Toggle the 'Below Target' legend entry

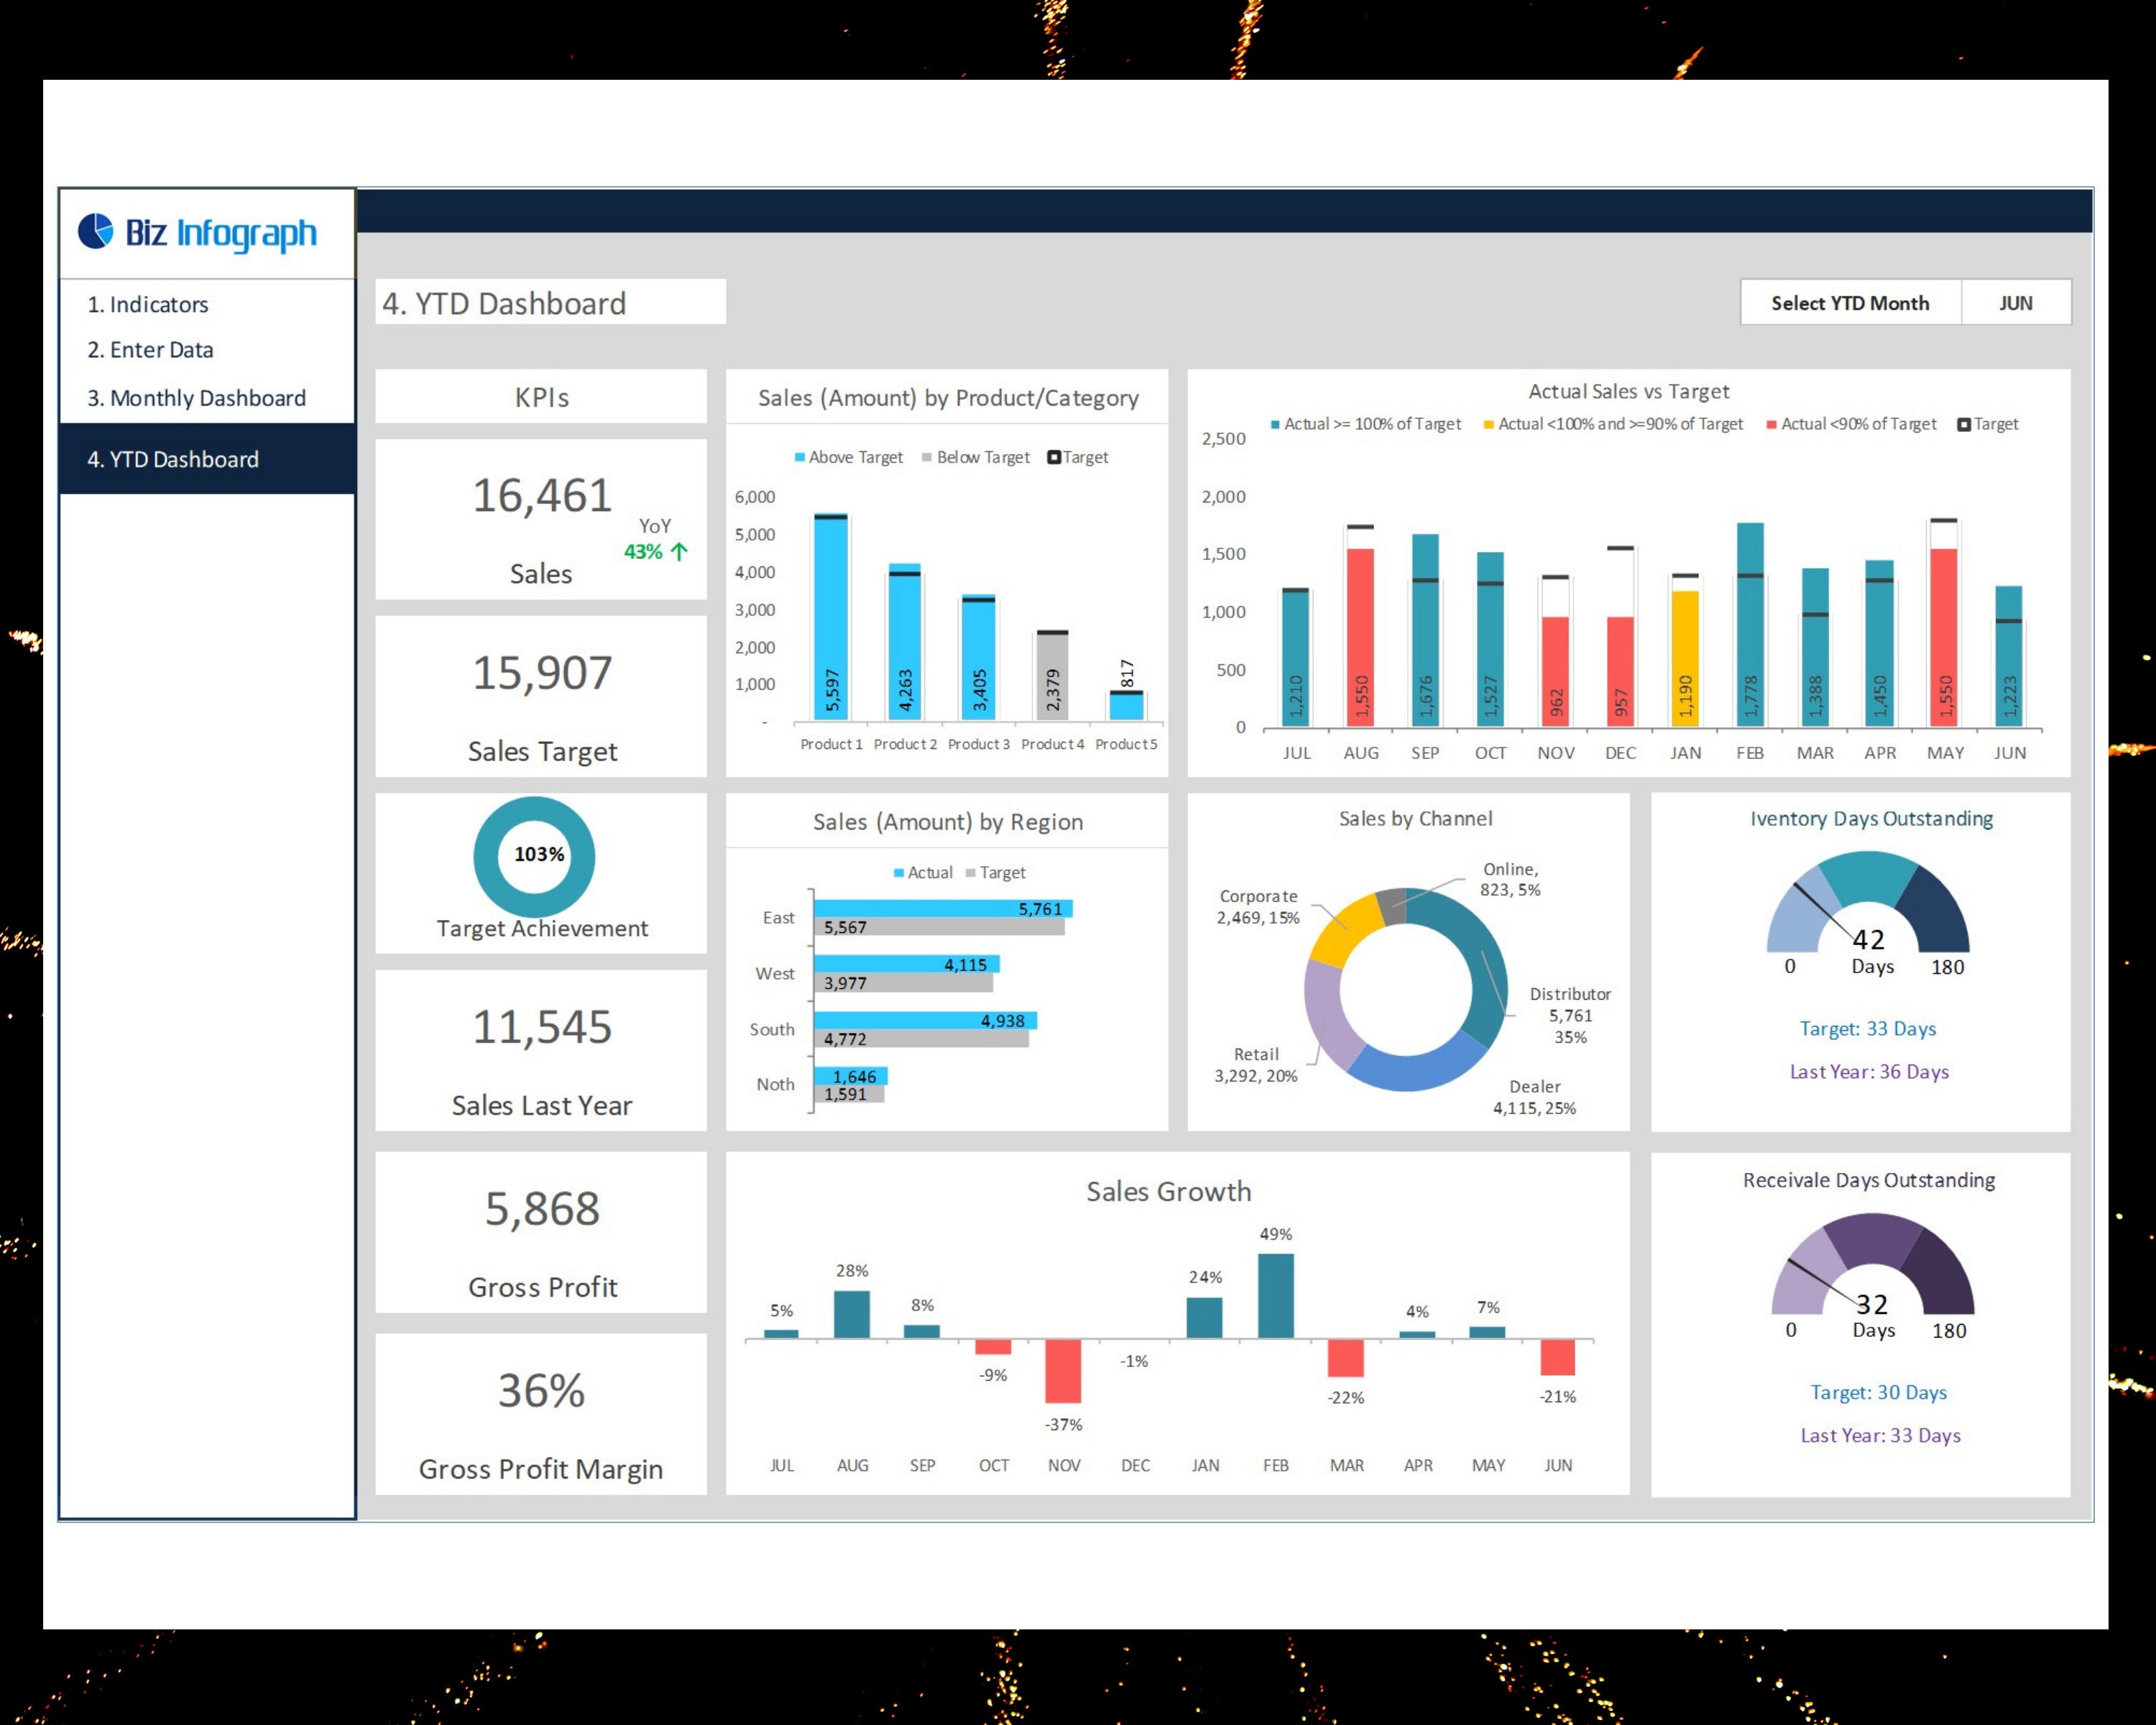[975, 457]
